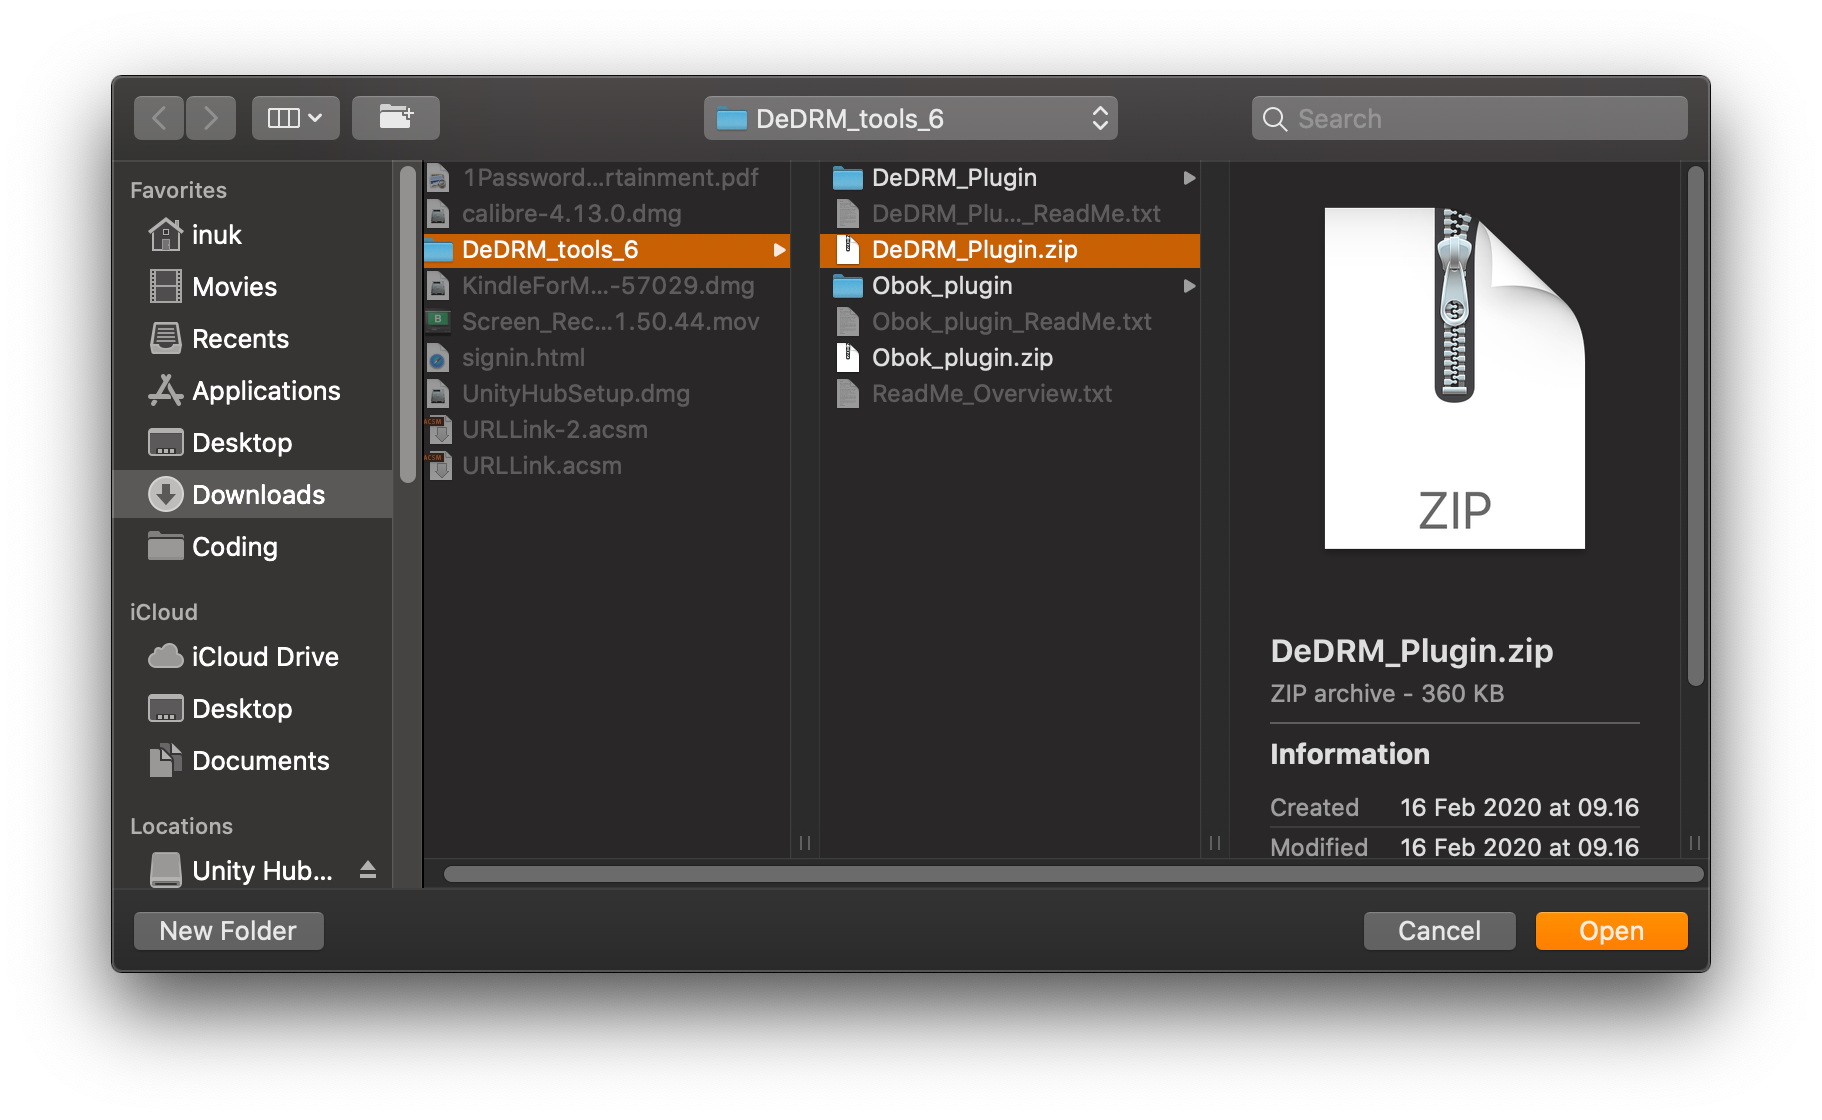
Task: Click the Open button
Action: (1611, 931)
